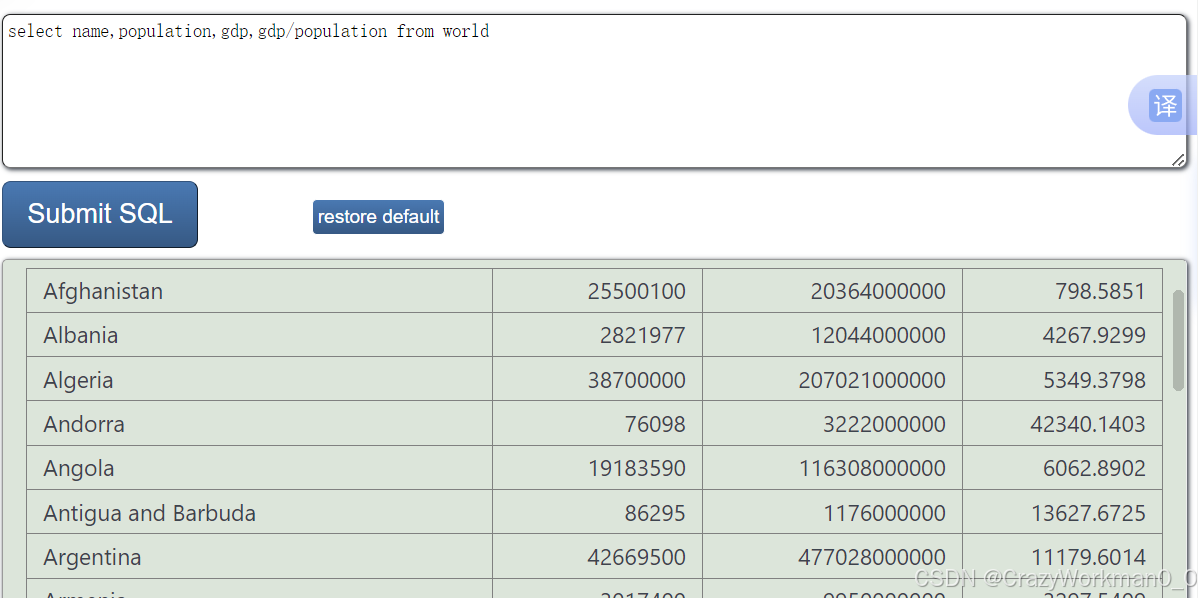Click the blue 译 translate icon

[1166, 105]
